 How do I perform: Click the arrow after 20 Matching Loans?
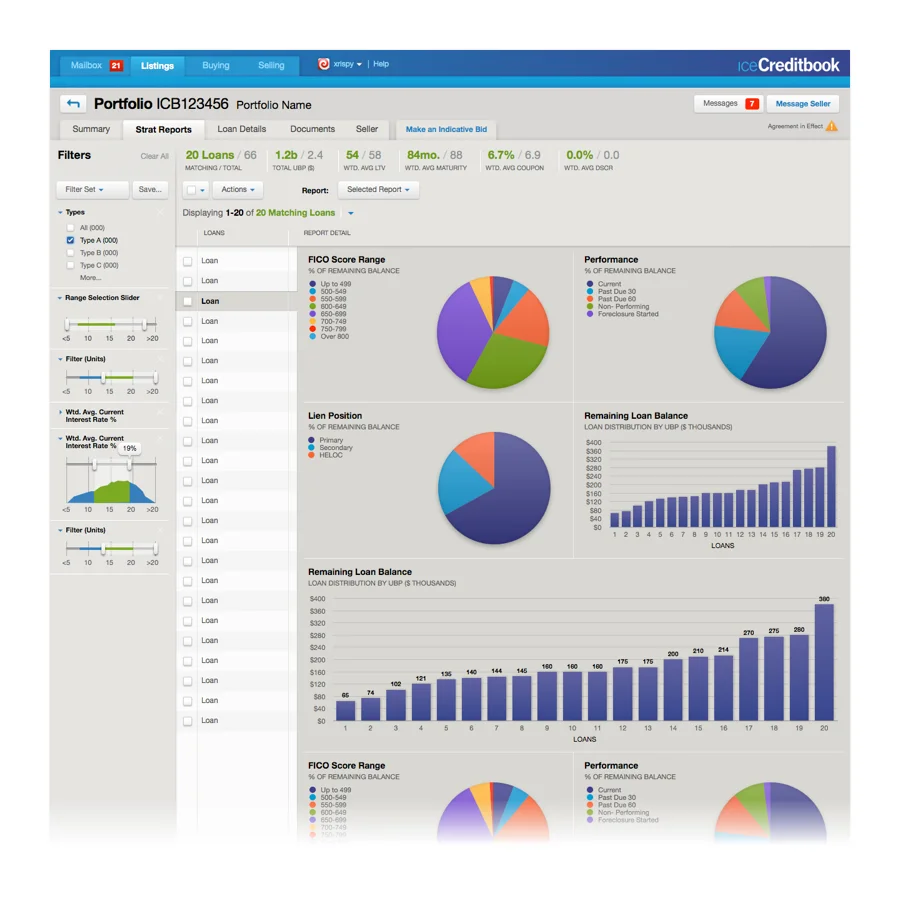(x=351, y=213)
